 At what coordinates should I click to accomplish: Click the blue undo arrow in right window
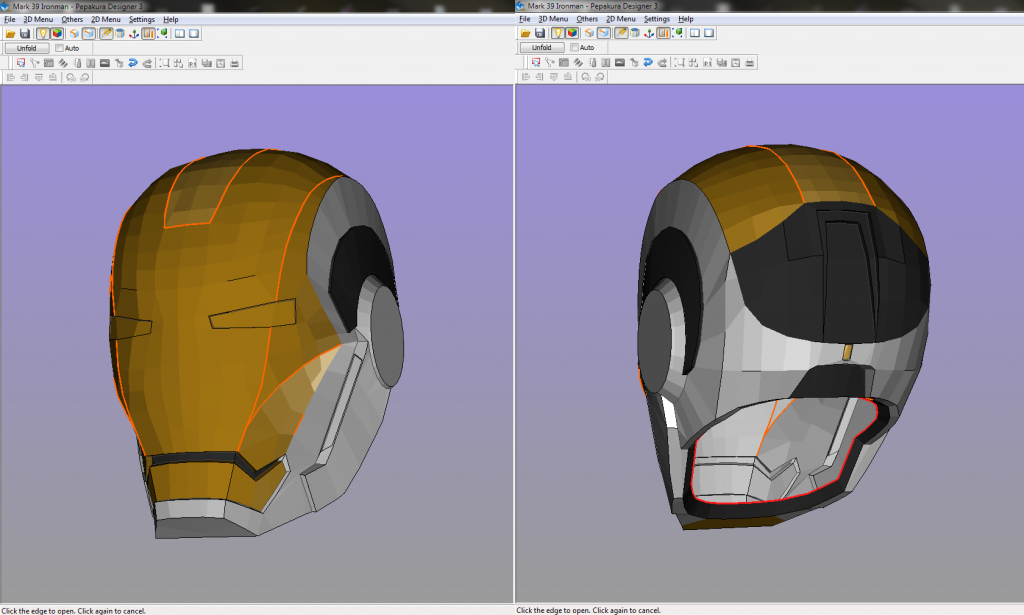coord(648,63)
